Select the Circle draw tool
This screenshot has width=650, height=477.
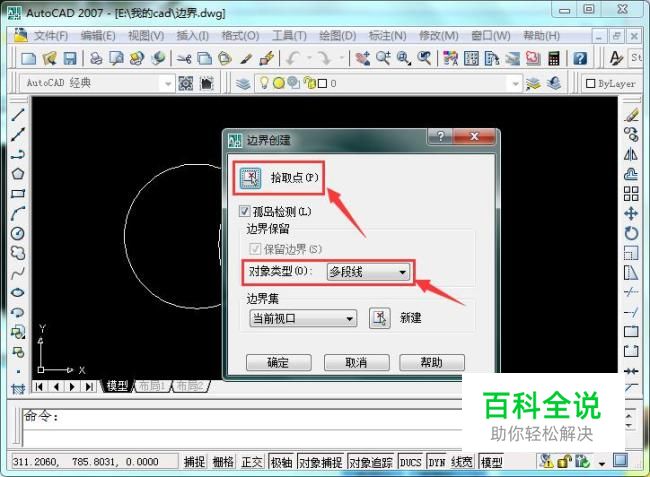(x=17, y=233)
